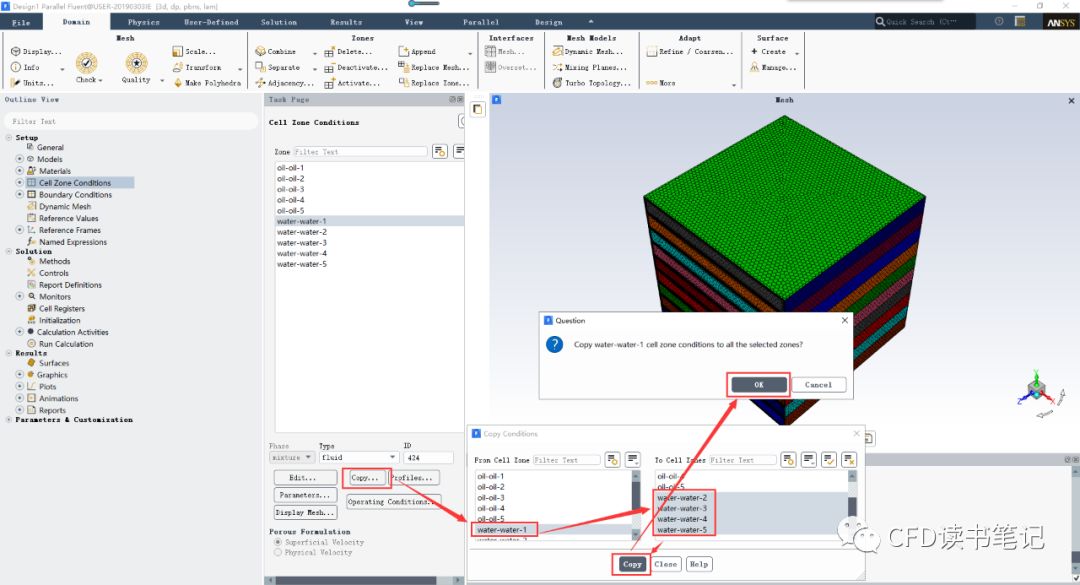Select the Superficial Velocity radio button
The width and height of the screenshot is (1080, 585).
click(x=278, y=542)
